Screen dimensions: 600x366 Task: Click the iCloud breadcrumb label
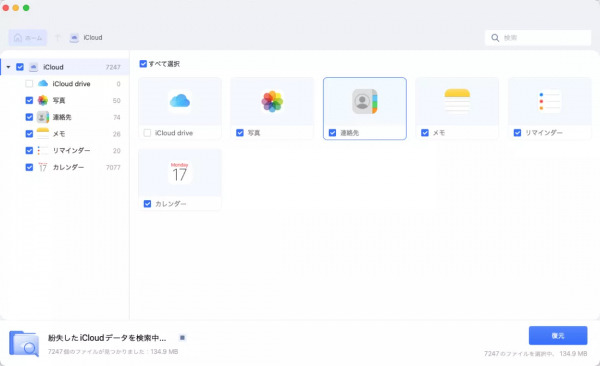93,38
